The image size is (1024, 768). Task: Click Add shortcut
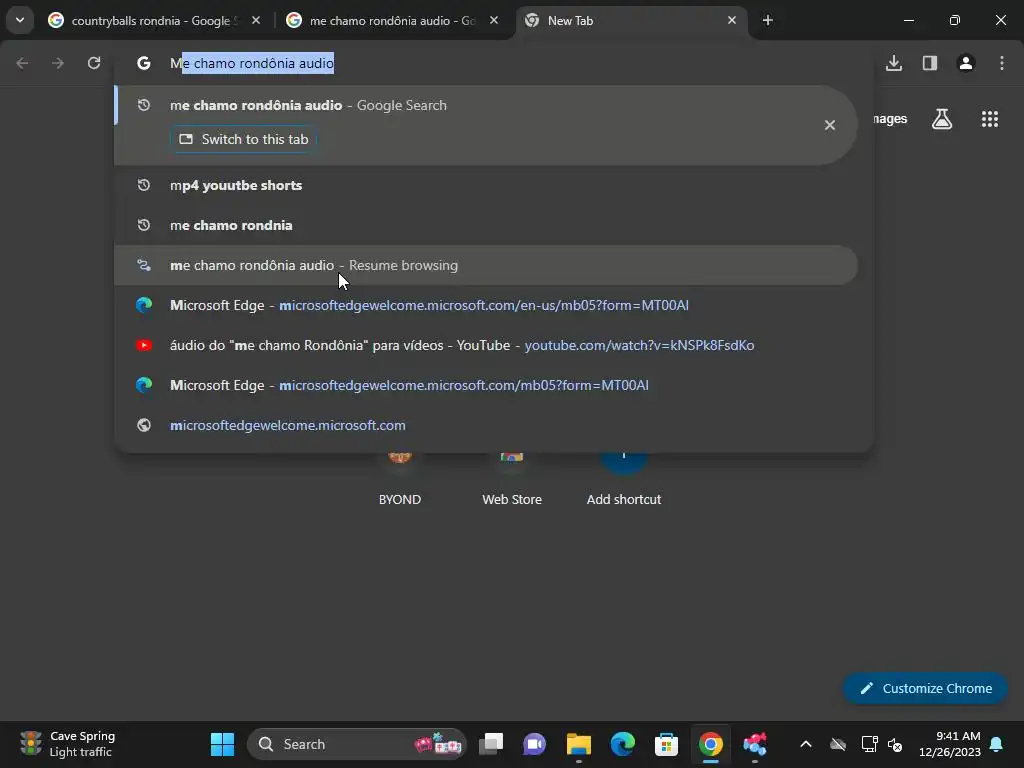(x=624, y=480)
